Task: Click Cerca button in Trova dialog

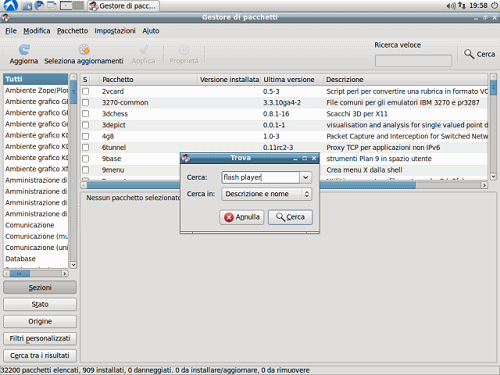Action: point(290,217)
